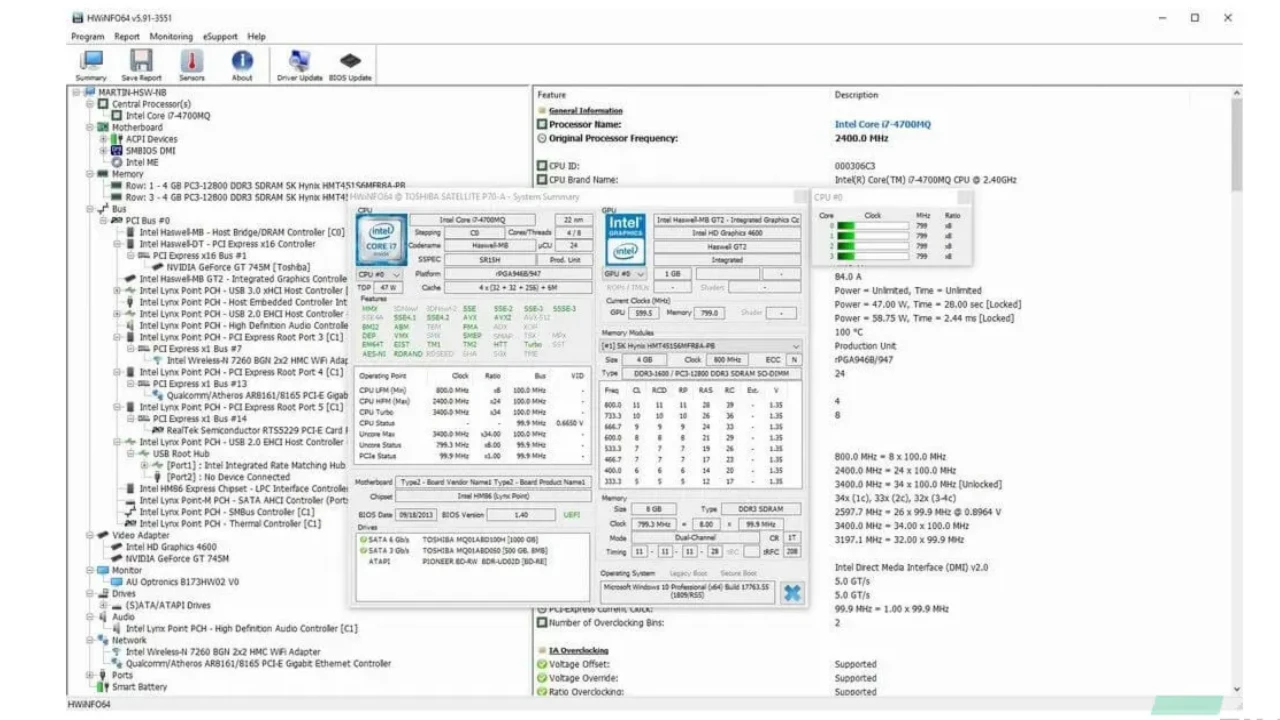Click the Original Processor Frequency indicator
Image resolution: width=1280 pixels, height=720 pixels.
(542, 139)
